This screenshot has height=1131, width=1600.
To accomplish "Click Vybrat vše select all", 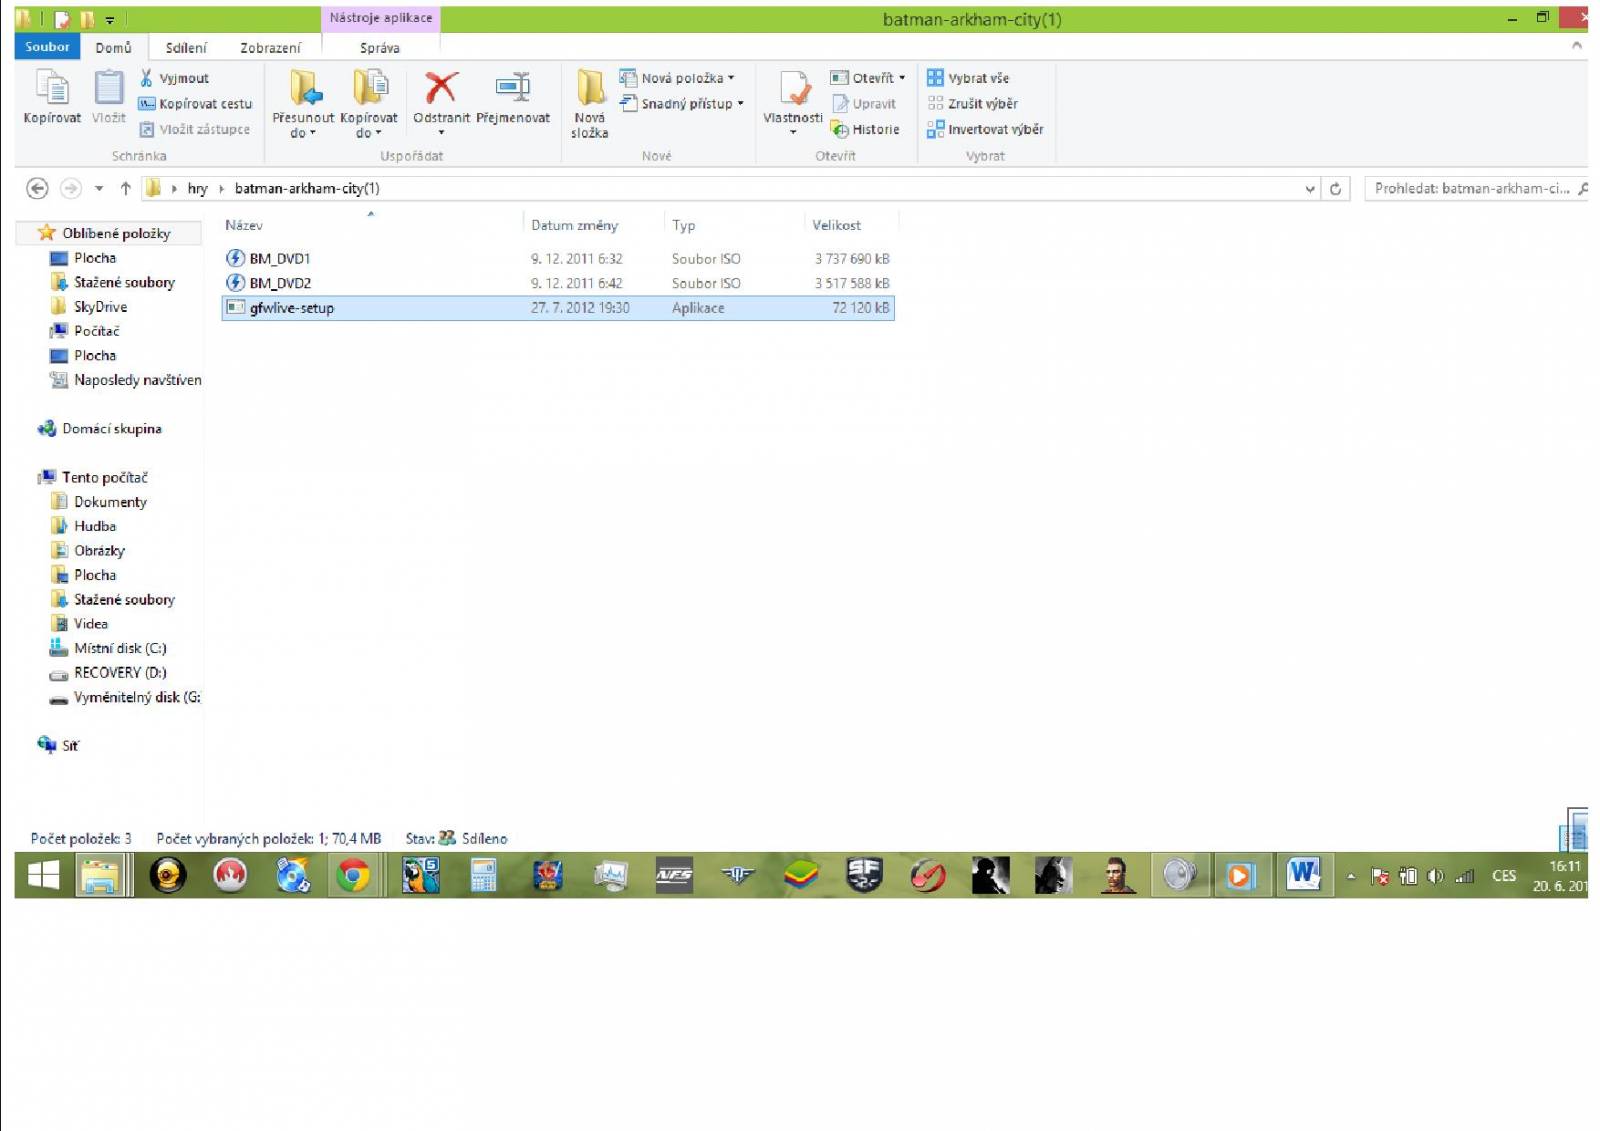I will [x=968, y=78].
